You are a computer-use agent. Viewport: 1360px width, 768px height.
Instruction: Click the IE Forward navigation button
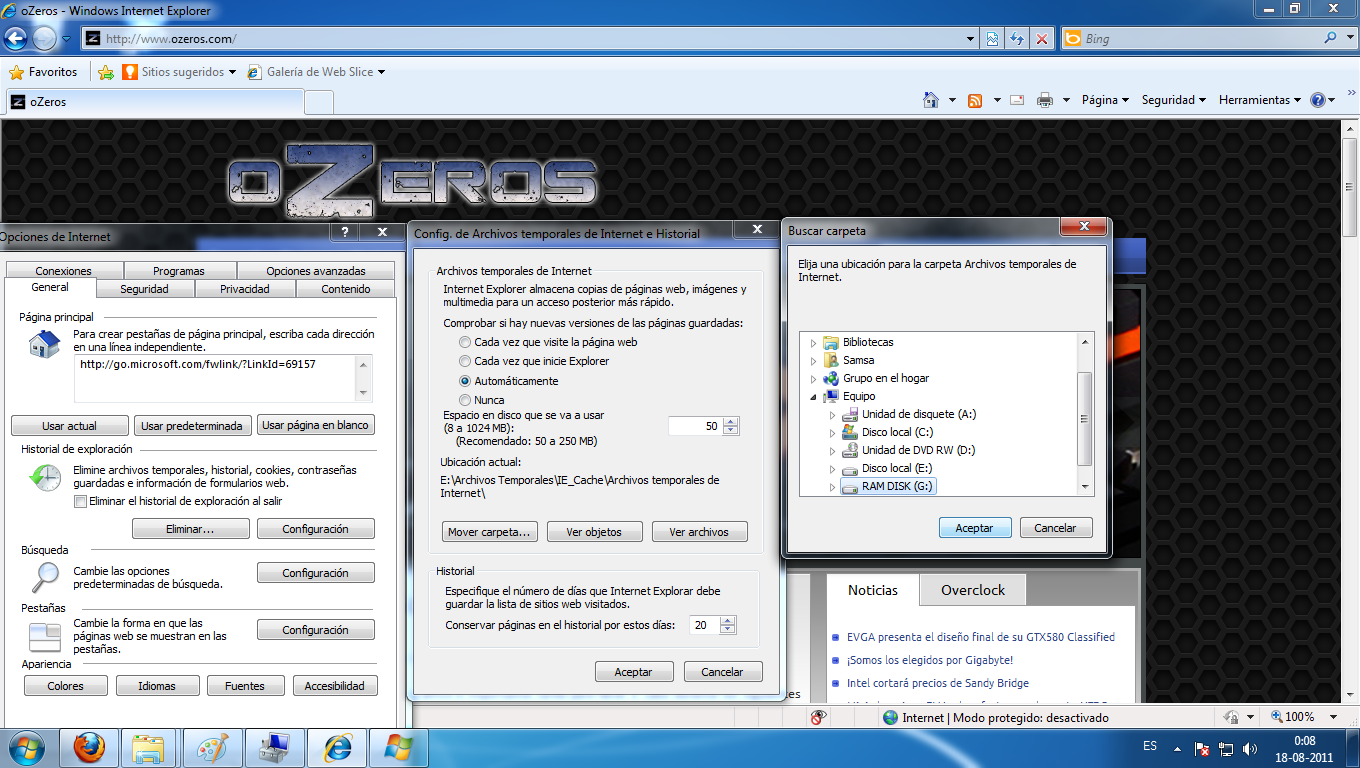[x=45, y=38]
